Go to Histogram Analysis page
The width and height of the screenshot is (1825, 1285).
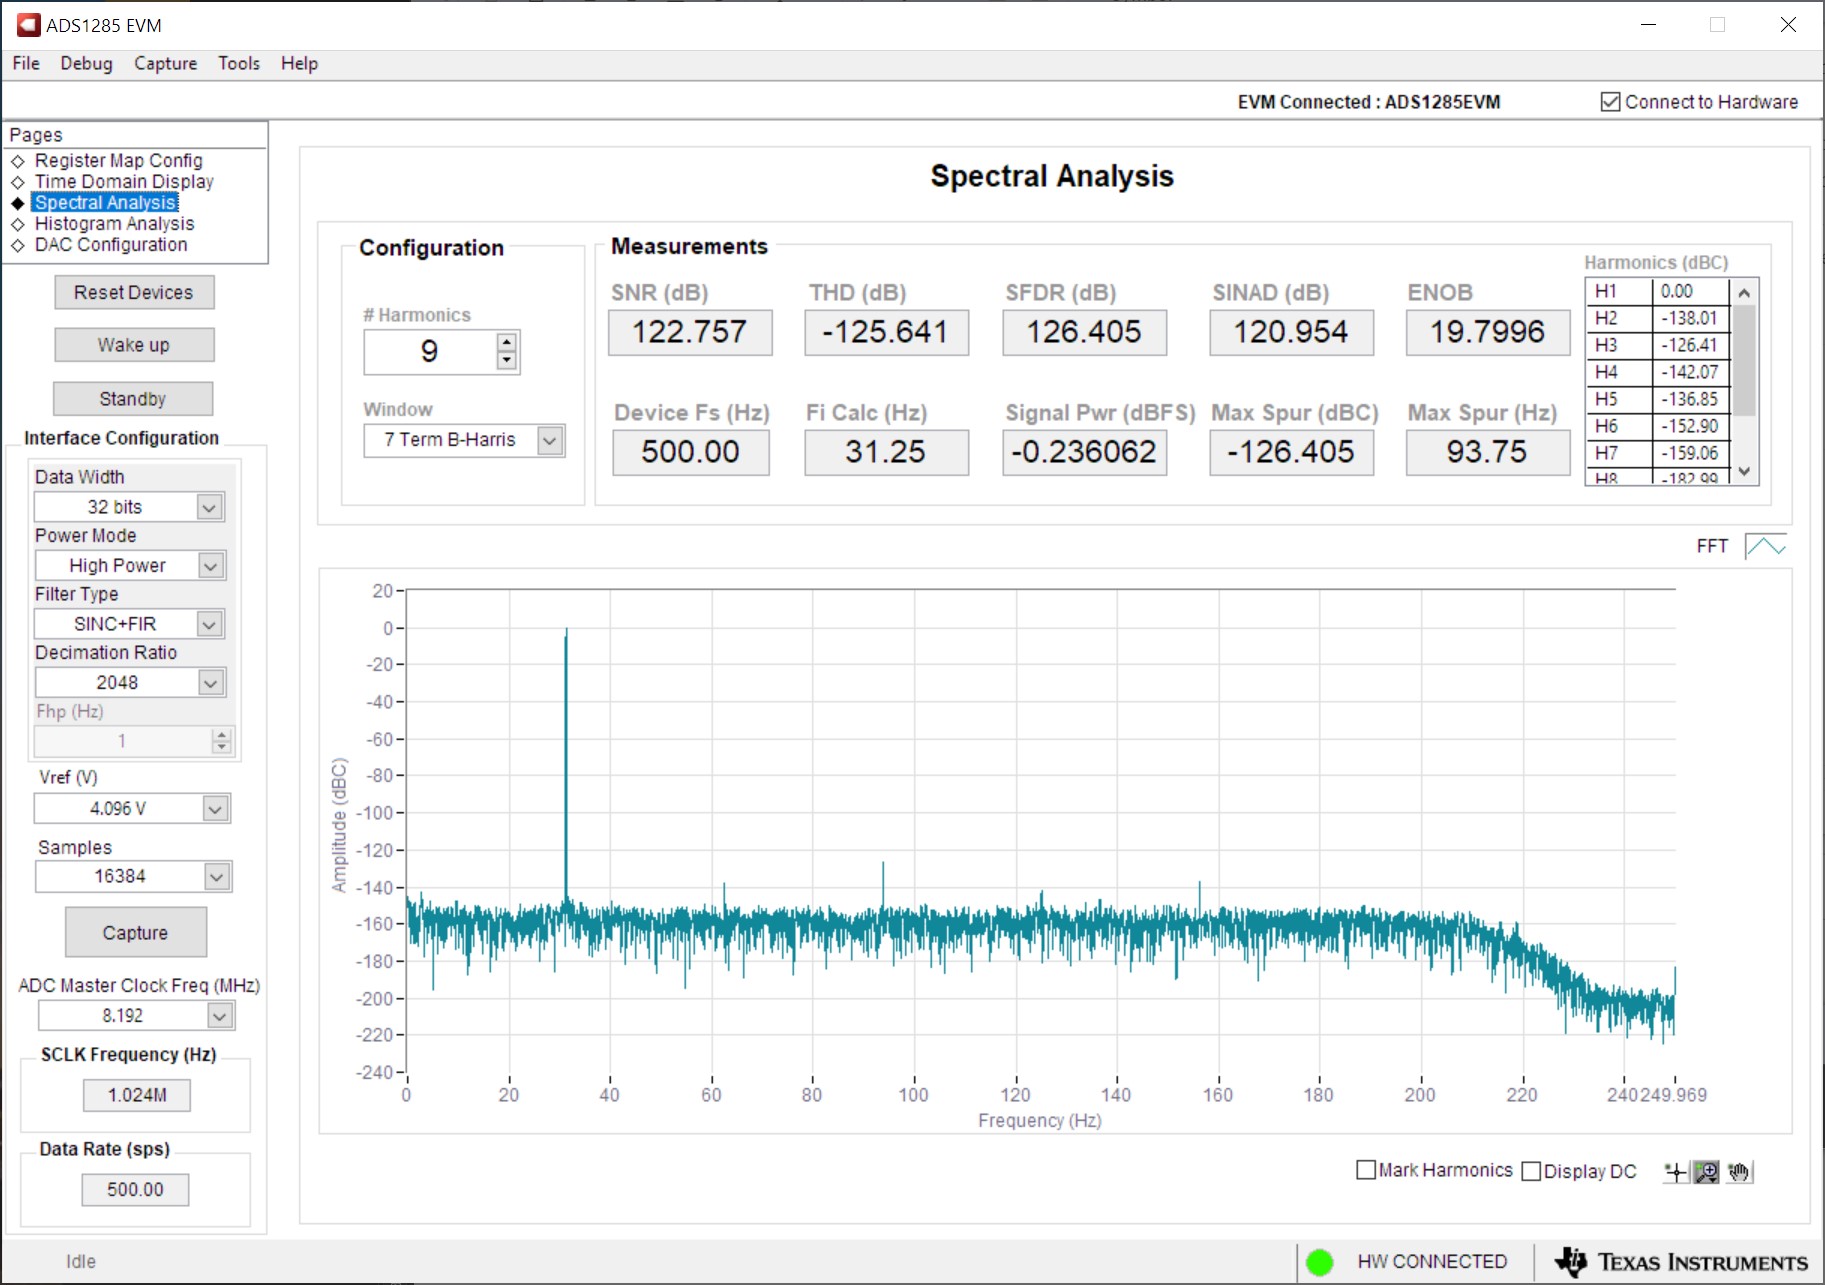coord(114,223)
